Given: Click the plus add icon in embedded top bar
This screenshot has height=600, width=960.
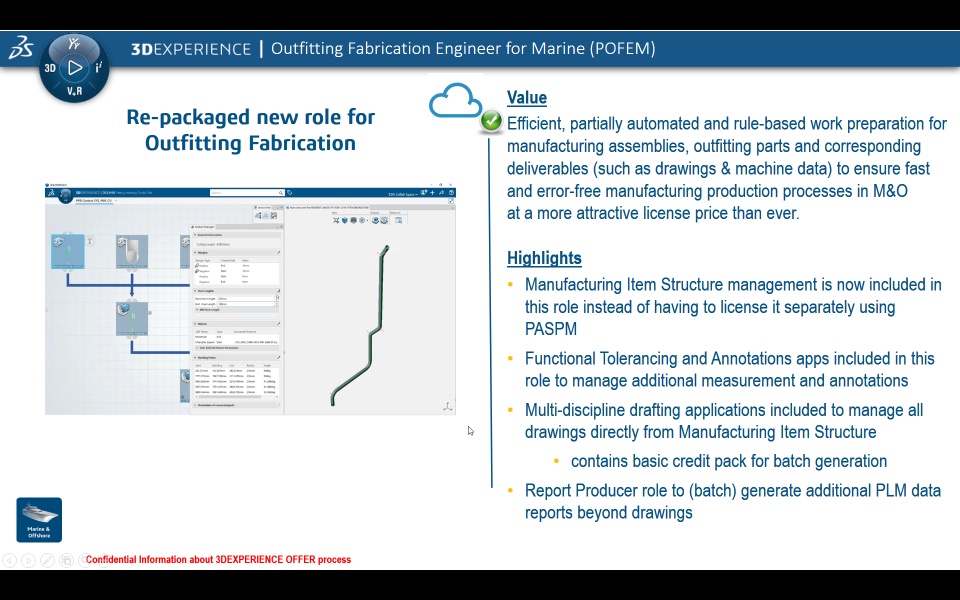Looking at the screenshot, I should [432, 193].
